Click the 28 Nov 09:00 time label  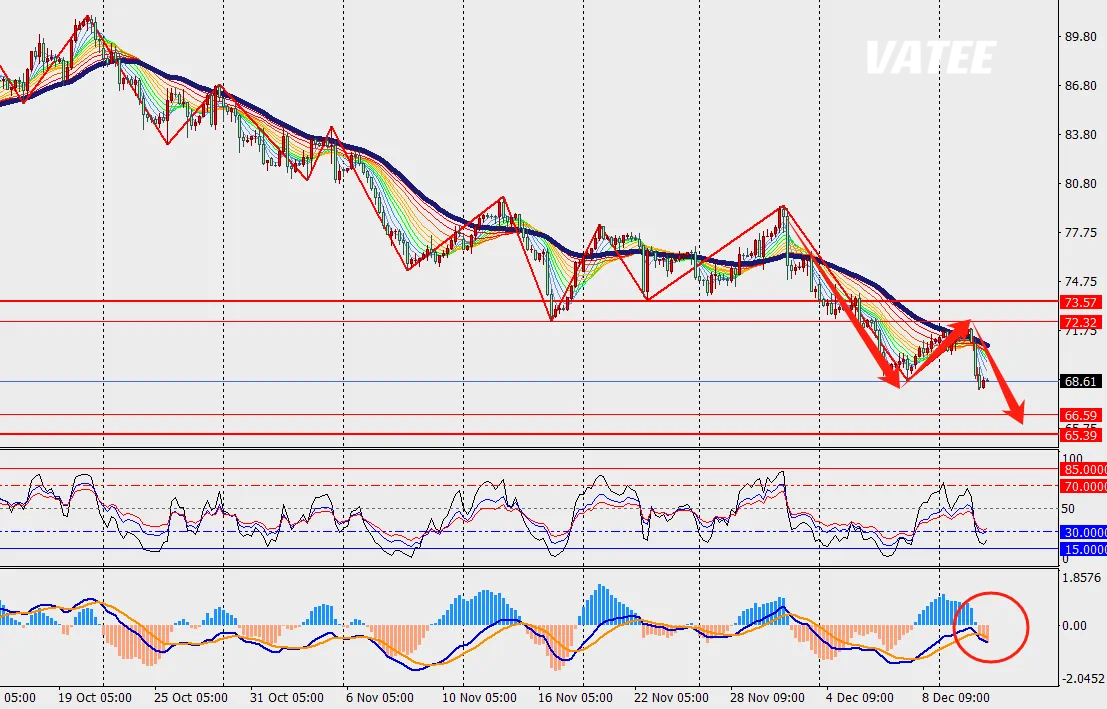point(767,698)
